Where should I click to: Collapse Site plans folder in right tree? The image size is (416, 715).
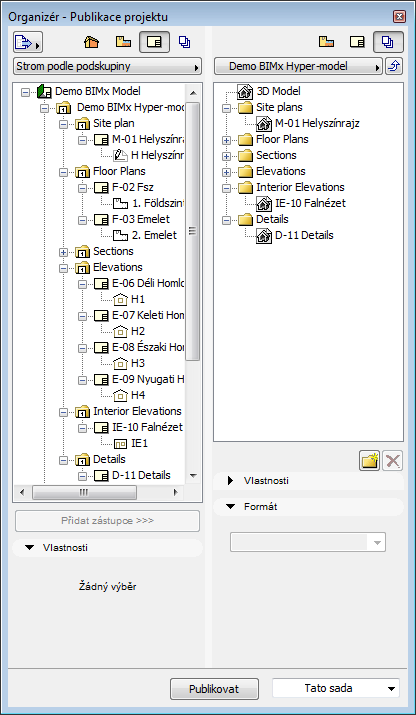click(x=226, y=108)
